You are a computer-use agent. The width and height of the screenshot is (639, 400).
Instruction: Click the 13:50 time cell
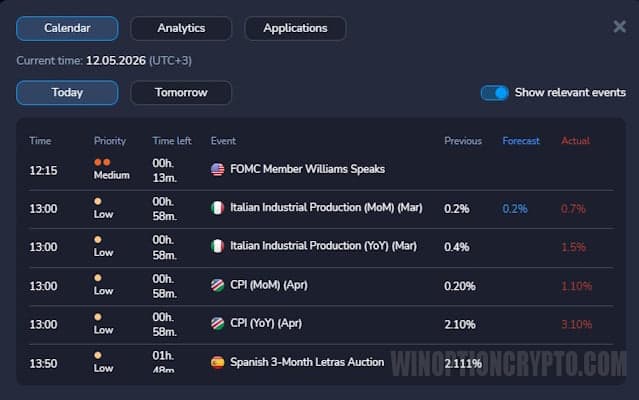pyautogui.click(x=43, y=364)
